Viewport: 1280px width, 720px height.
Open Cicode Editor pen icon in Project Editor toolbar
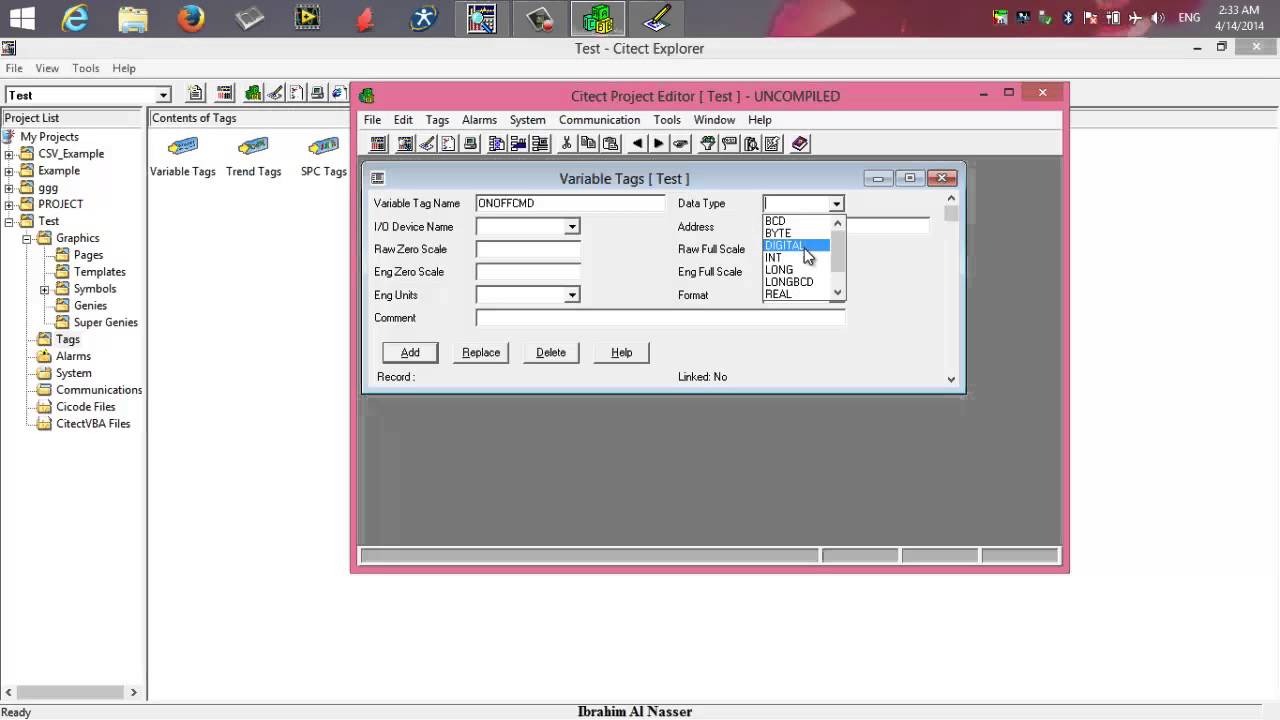click(427, 143)
